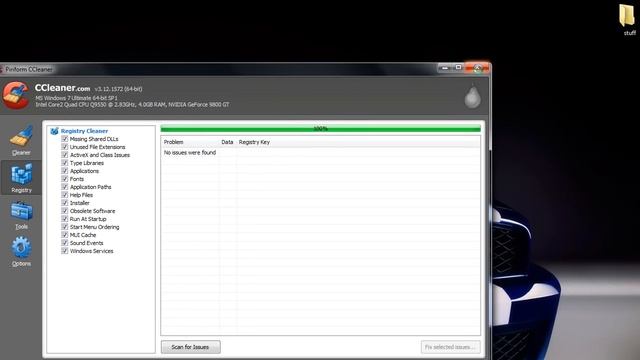Toggle the Unused File Extensions checkbox
This screenshot has height=360, width=640.
[x=64, y=147]
